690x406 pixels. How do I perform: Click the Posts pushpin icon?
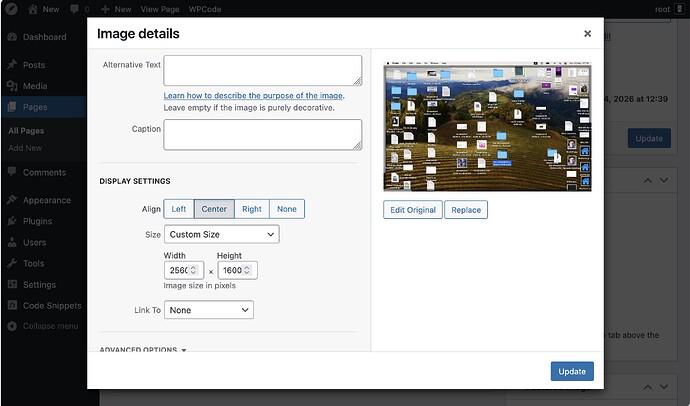(x=12, y=65)
